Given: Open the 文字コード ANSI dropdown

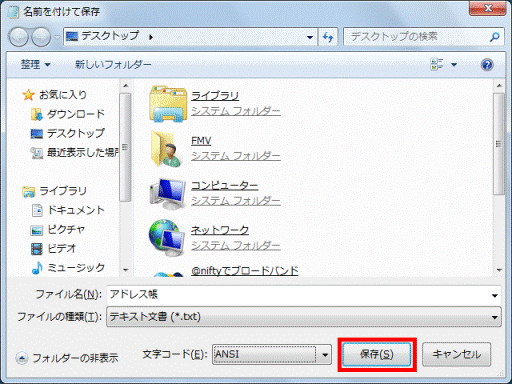Looking at the screenshot, I should 272,354.
